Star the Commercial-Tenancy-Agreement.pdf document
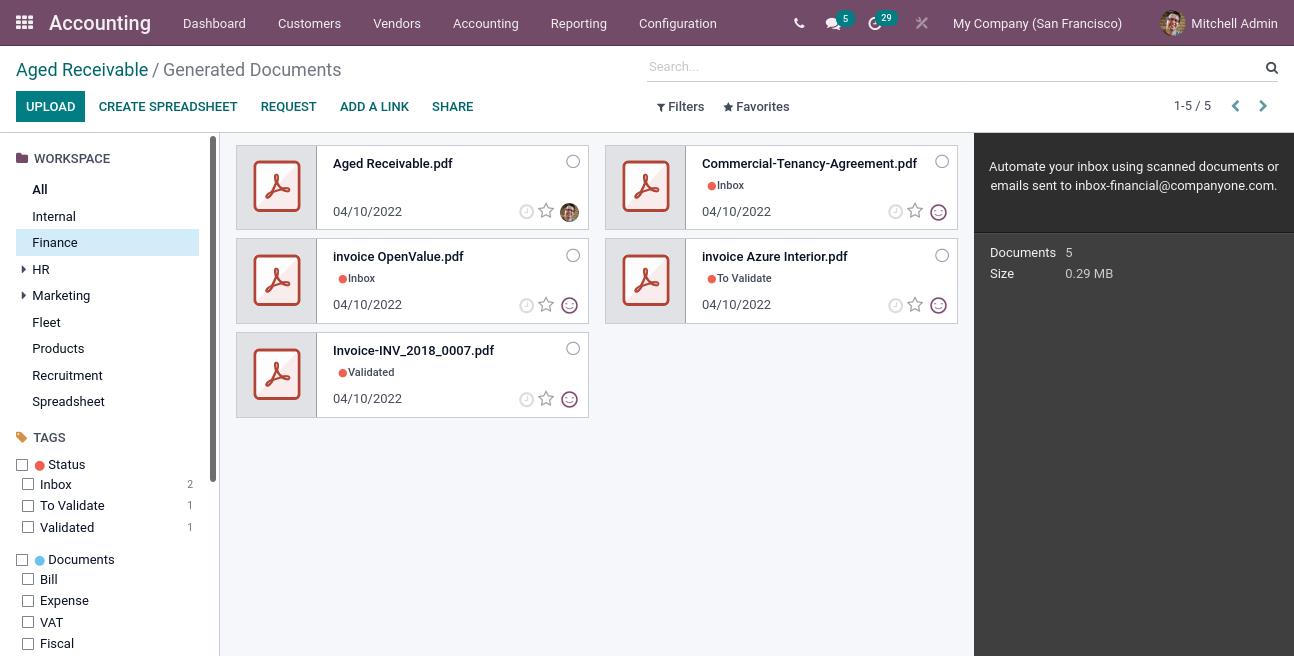 coord(915,211)
